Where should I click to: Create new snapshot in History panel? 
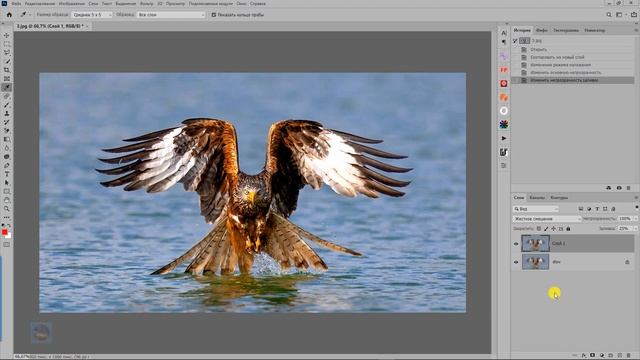[x=619, y=188]
